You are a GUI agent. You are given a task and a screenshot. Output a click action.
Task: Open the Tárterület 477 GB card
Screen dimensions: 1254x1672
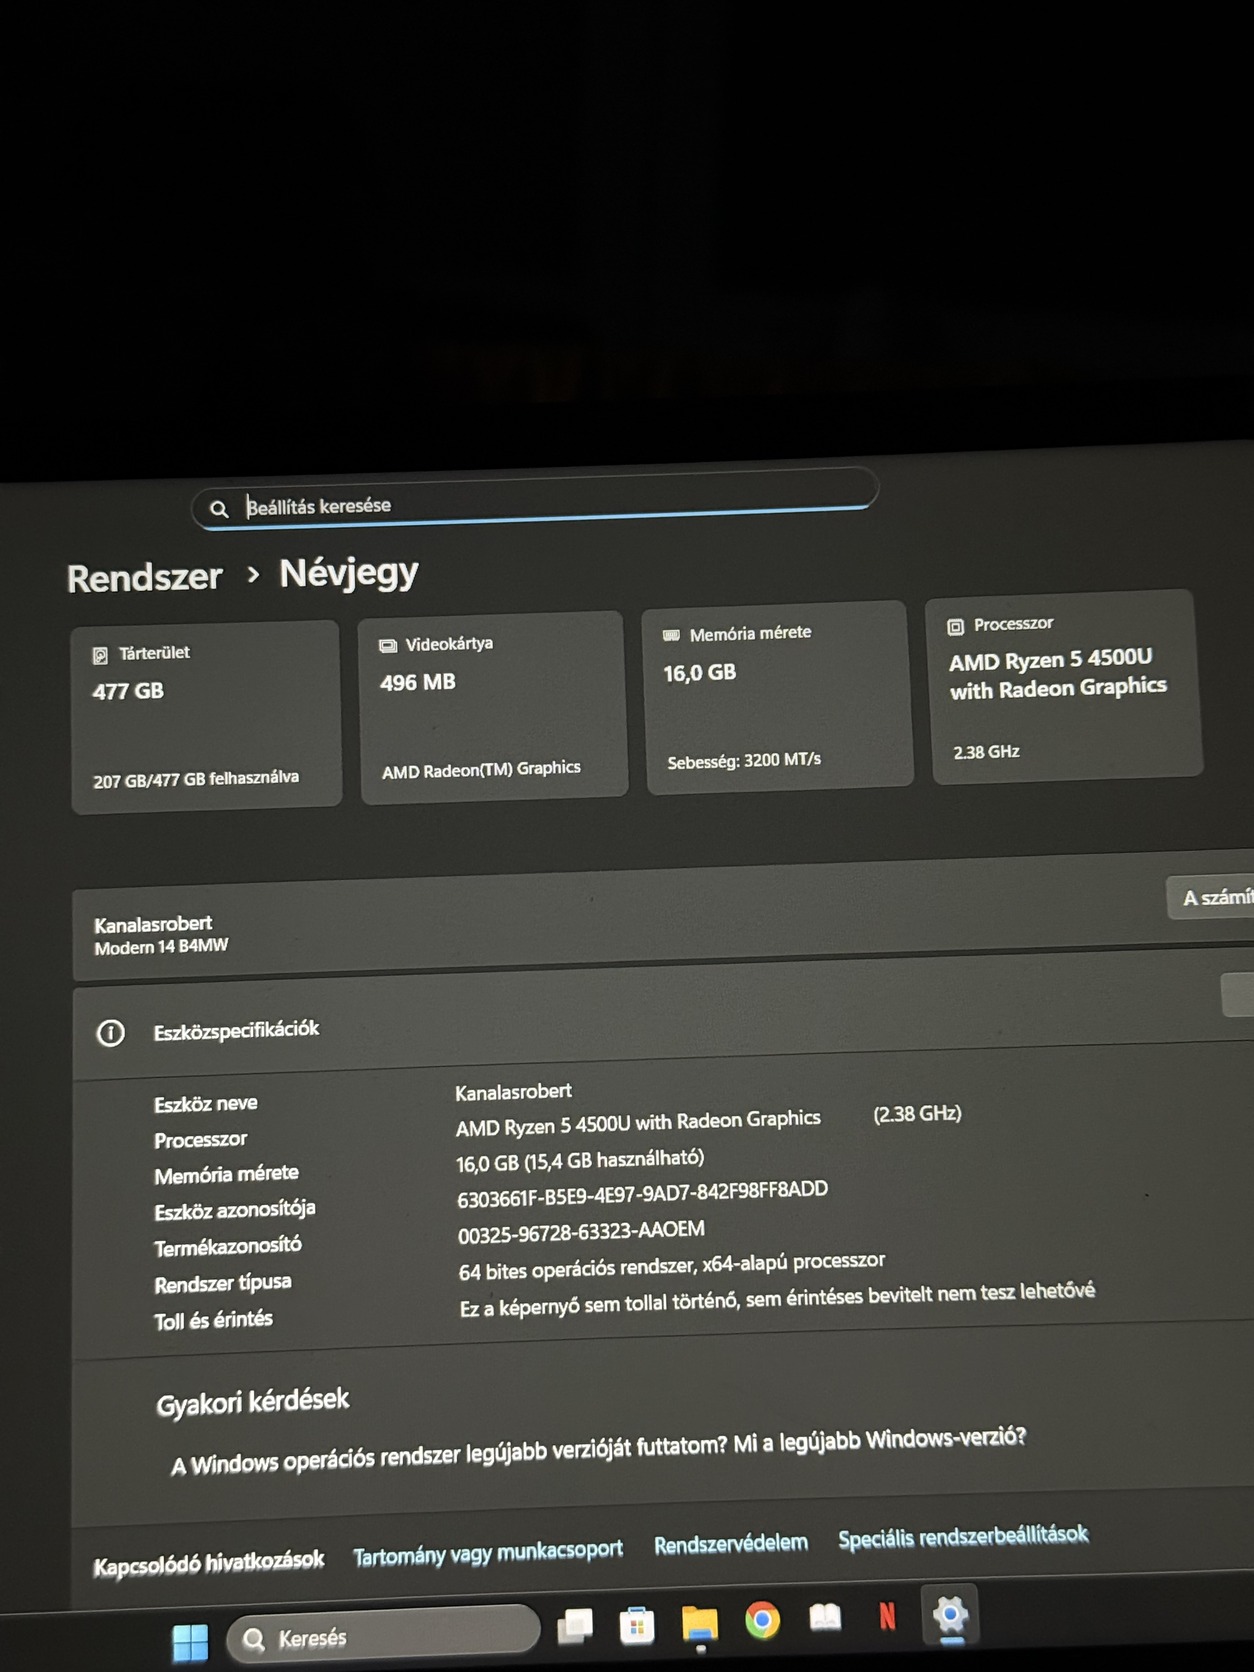coord(206,715)
